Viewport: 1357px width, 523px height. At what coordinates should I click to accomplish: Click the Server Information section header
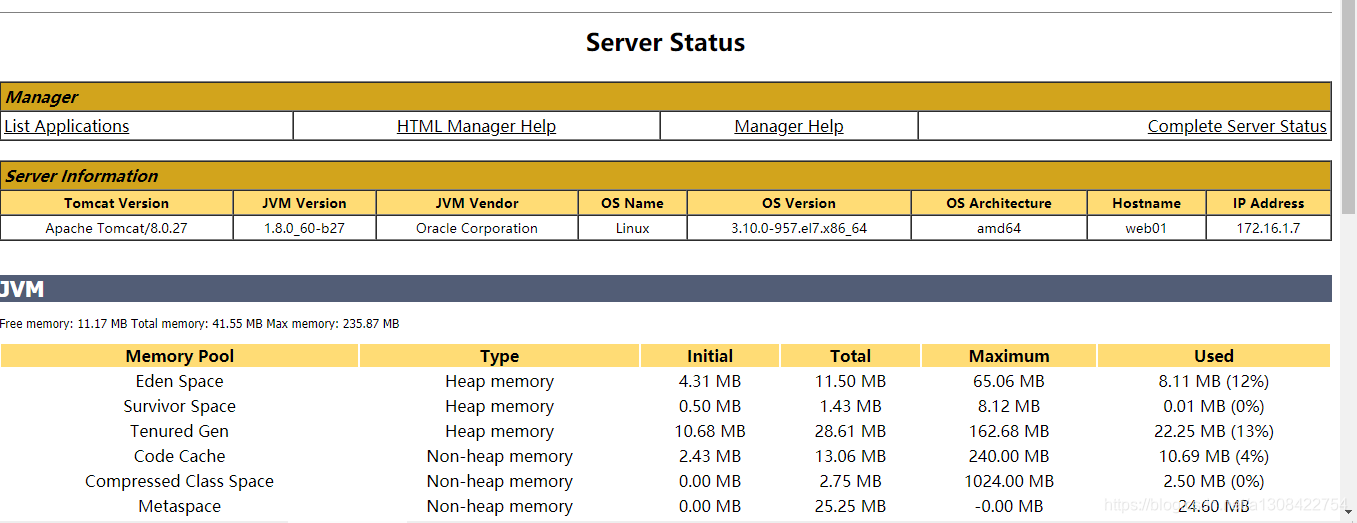coord(666,176)
